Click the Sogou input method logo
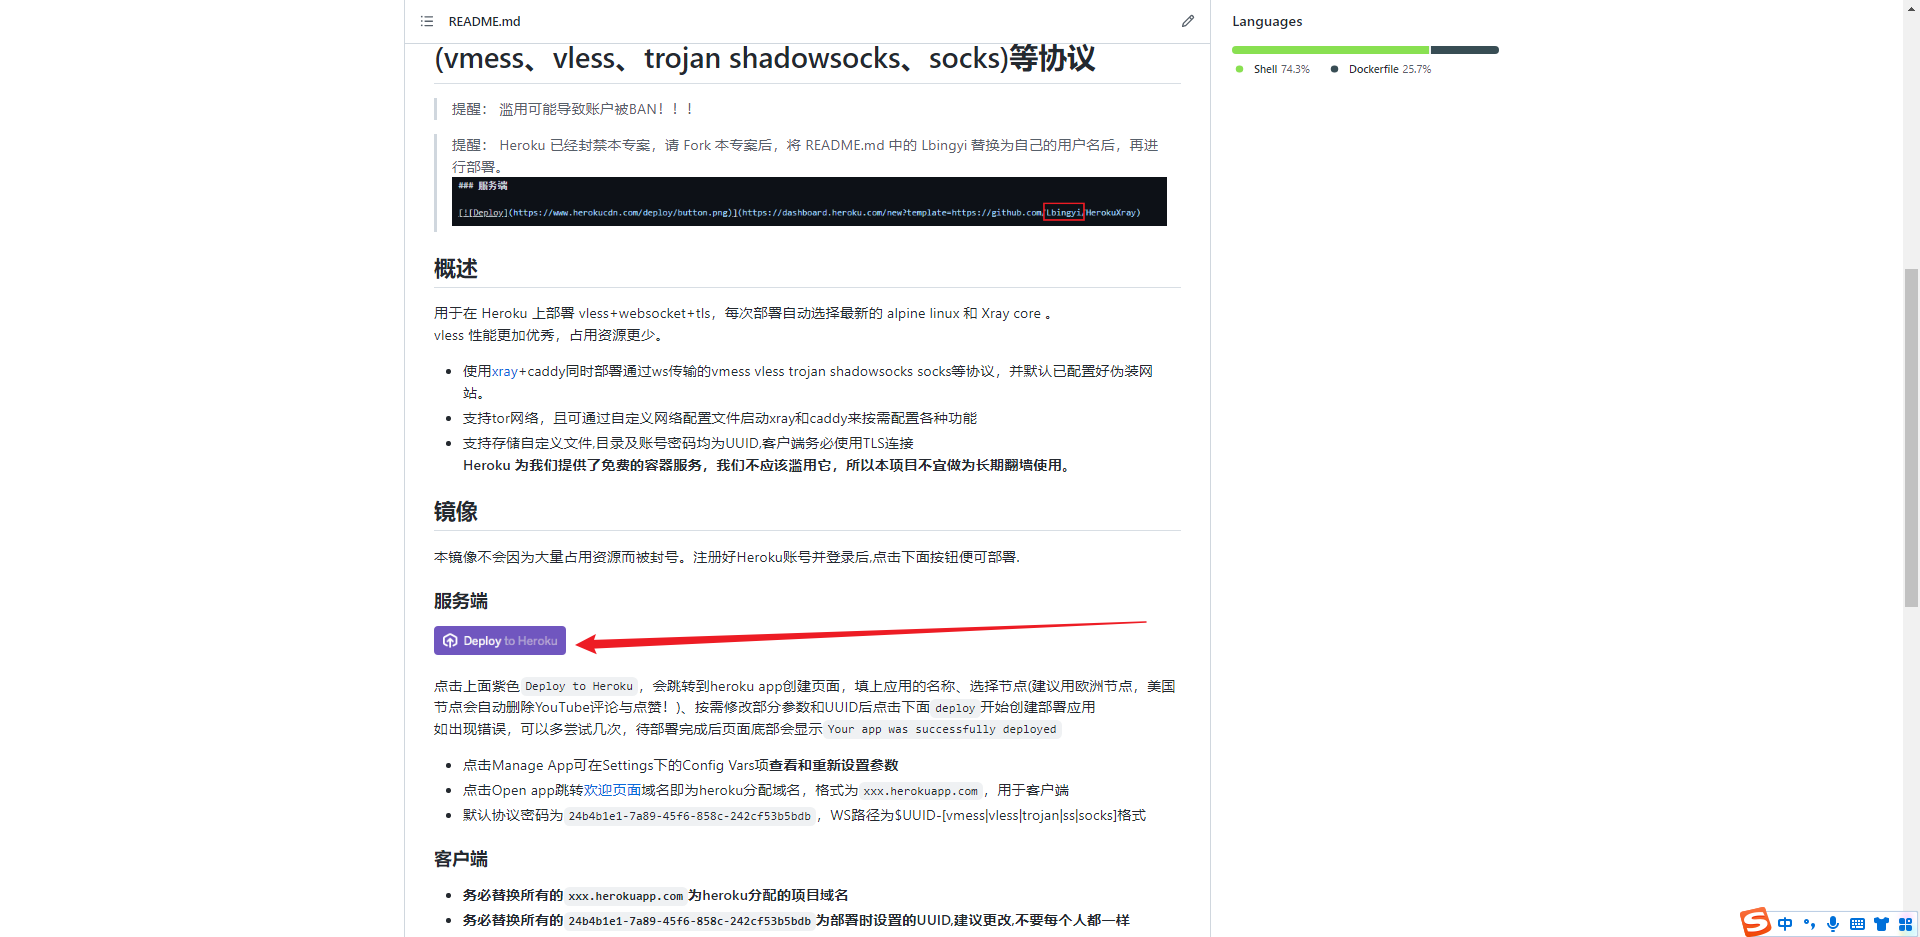 pos(1755,922)
